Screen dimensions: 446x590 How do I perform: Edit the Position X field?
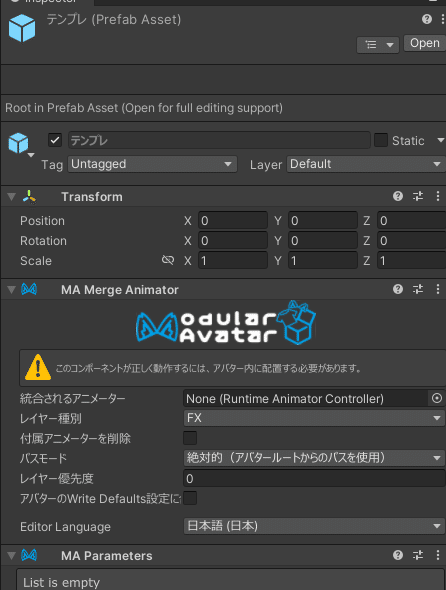click(233, 220)
